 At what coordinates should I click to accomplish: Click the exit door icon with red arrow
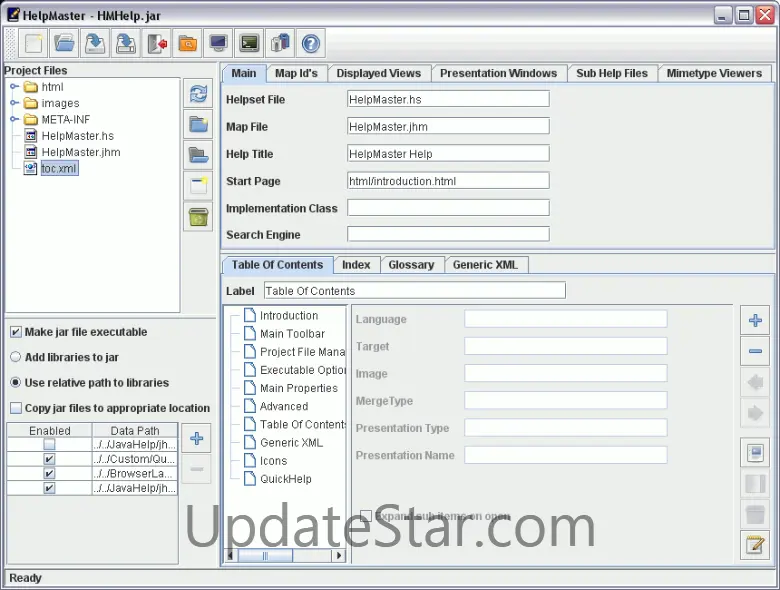[157, 43]
